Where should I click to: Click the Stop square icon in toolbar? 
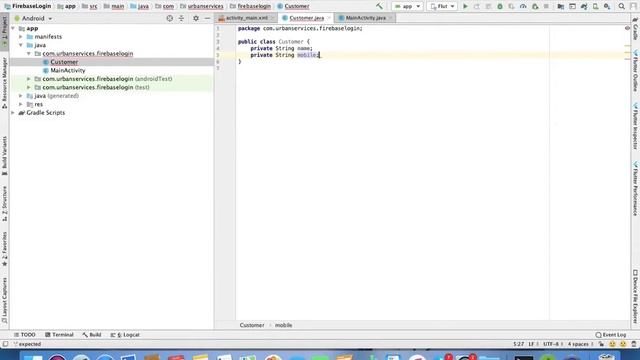[x=546, y=6]
